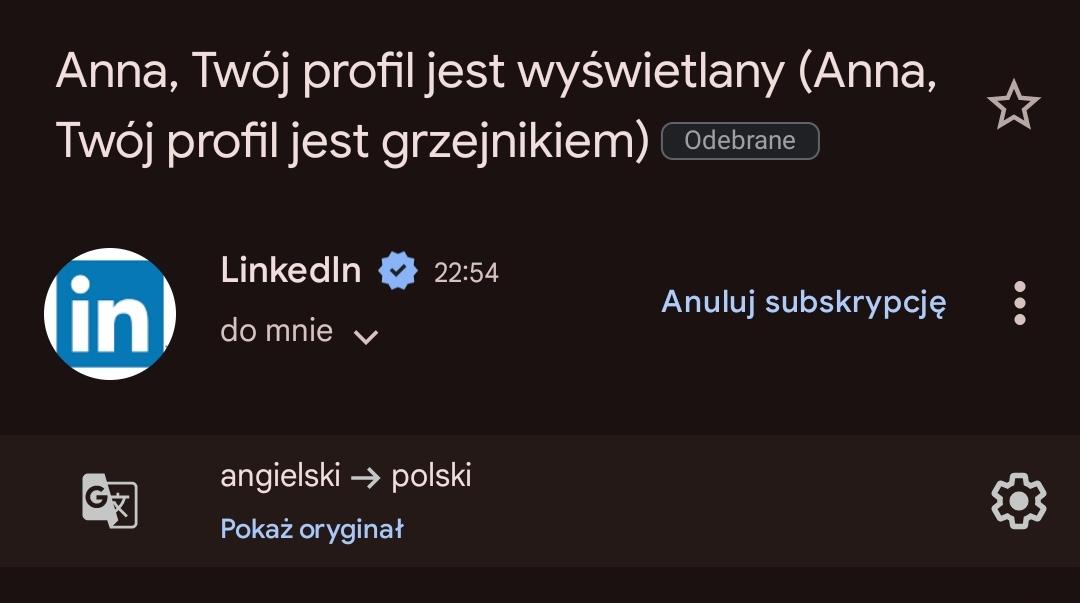Screen dimensions: 1080x603
Task: Tap the Google Translate icon
Action: [109, 501]
